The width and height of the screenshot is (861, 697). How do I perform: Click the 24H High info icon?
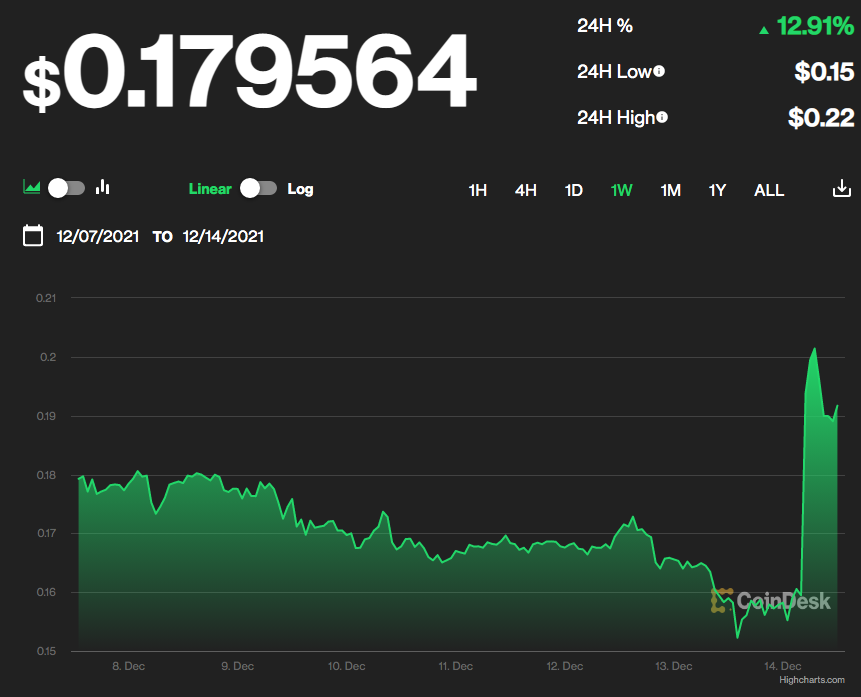662,117
